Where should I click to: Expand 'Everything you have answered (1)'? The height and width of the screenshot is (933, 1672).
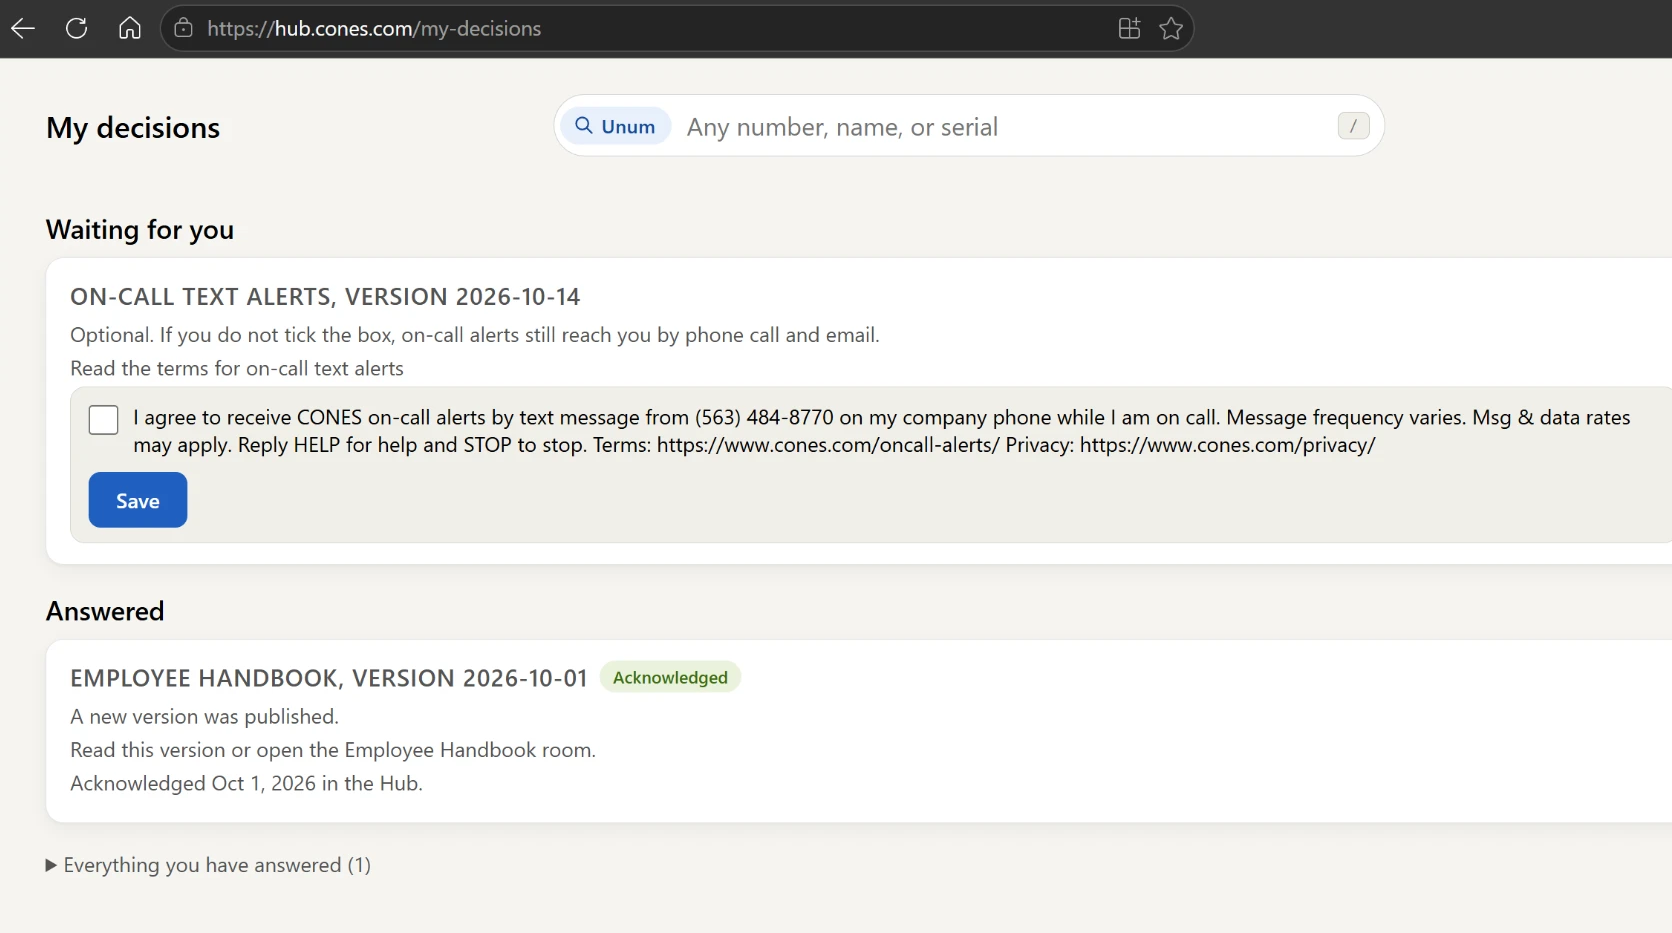coord(208,865)
